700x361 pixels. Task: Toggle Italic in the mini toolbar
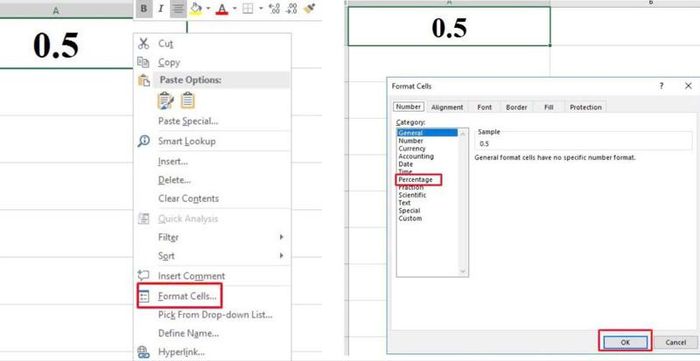click(x=161, y=8)
